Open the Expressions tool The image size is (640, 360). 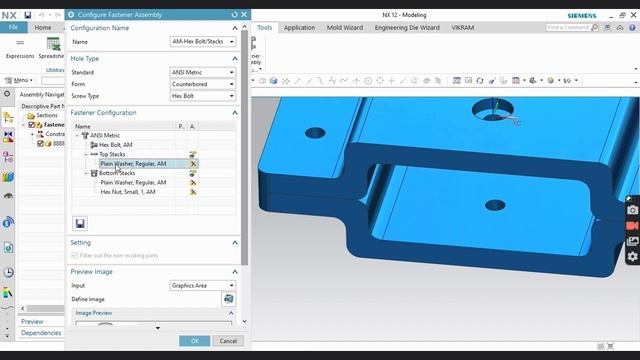(20, 49)
